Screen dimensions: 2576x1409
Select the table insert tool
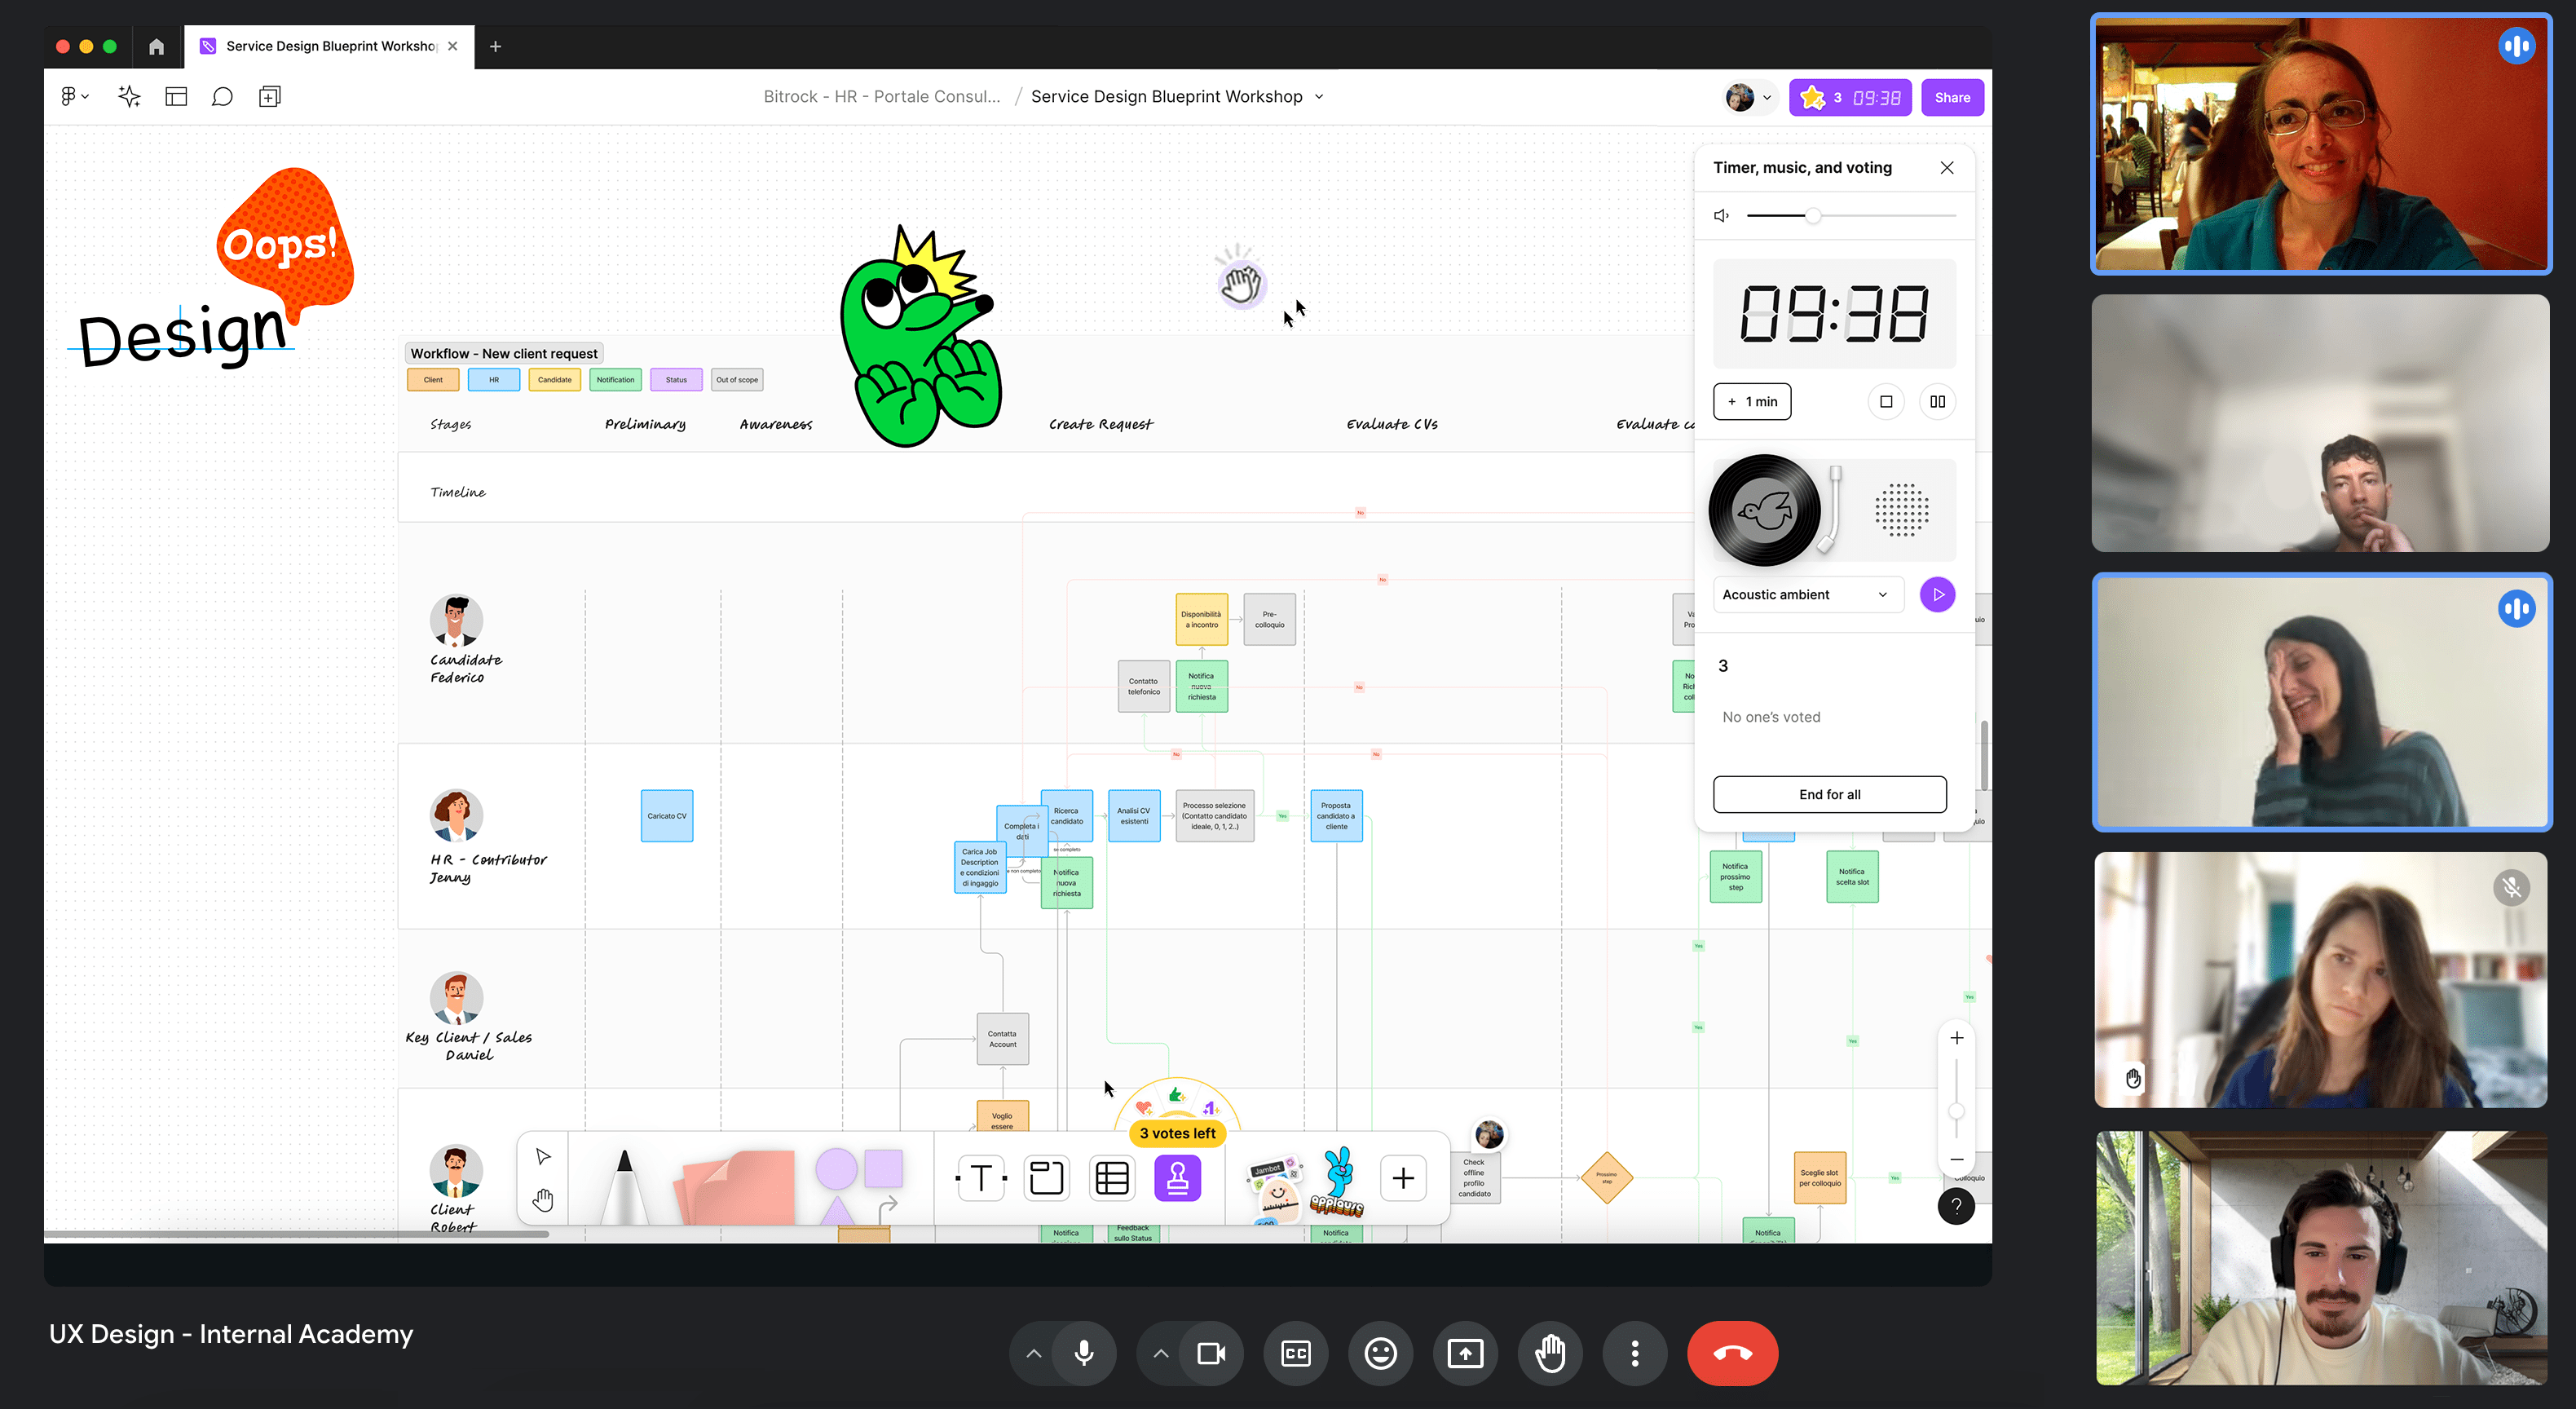click(x=1110, y=1178)
